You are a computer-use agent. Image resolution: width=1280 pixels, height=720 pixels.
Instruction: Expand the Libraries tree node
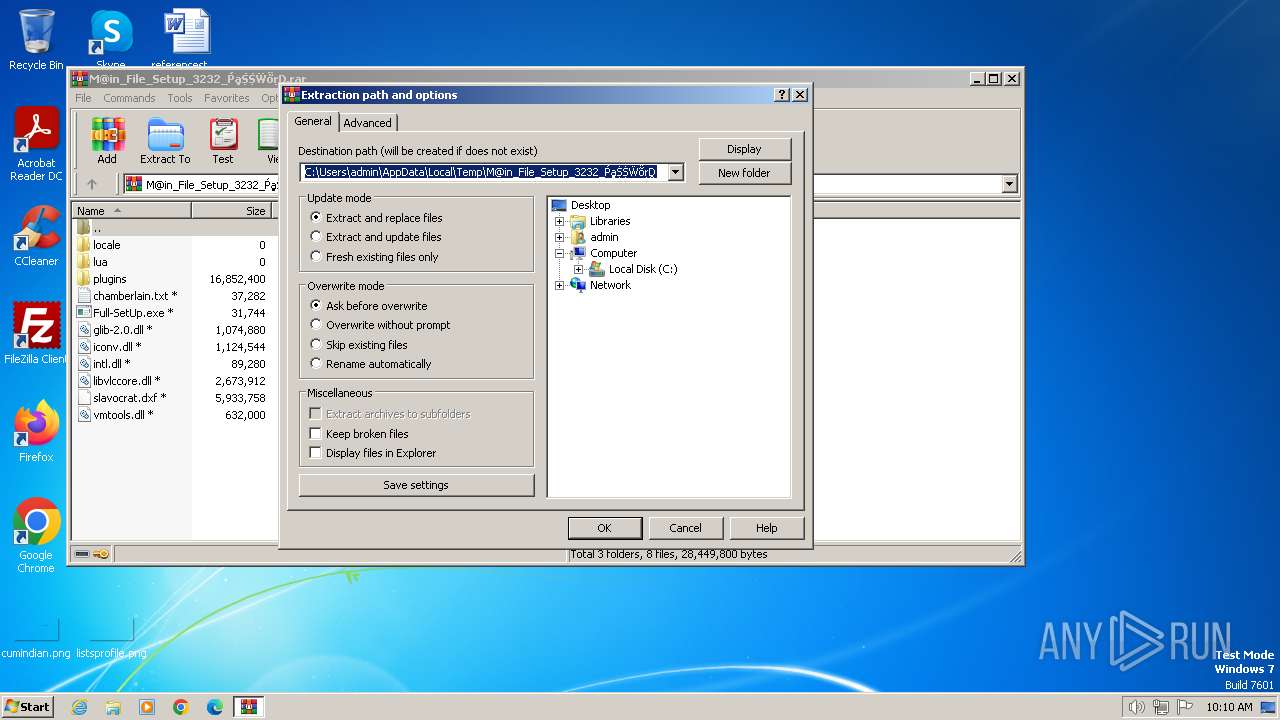(x=559, y=221)
